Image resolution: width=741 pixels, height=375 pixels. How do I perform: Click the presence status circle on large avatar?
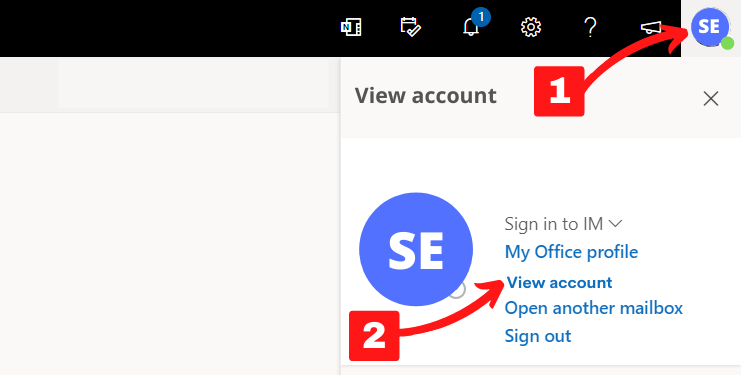[457, 290]
